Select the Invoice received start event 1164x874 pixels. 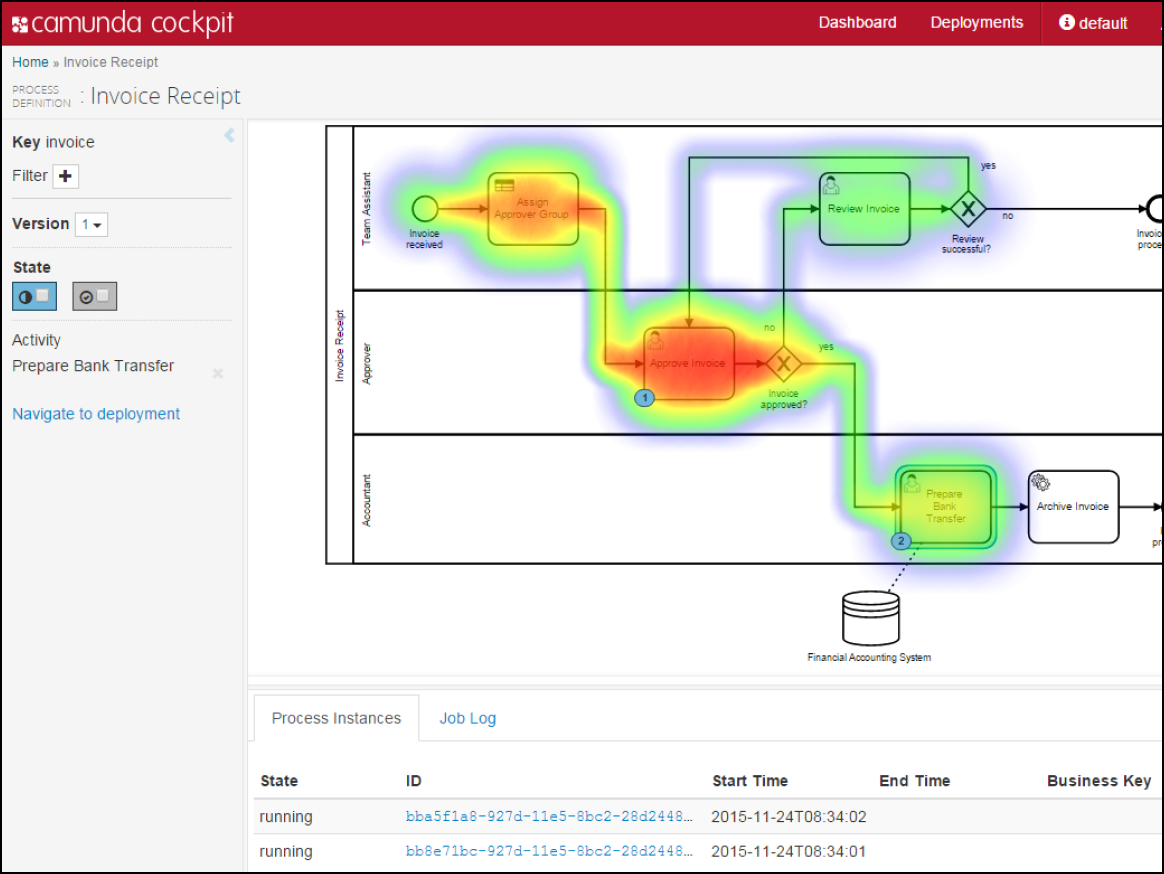425,209
